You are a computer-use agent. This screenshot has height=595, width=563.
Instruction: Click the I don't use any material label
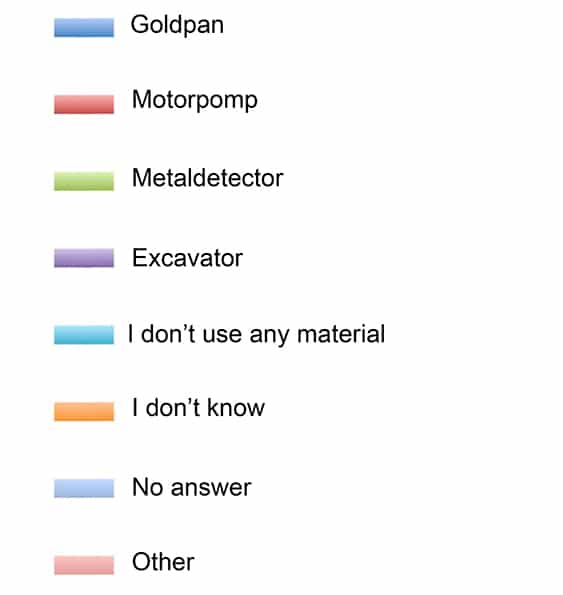(256, 334)
